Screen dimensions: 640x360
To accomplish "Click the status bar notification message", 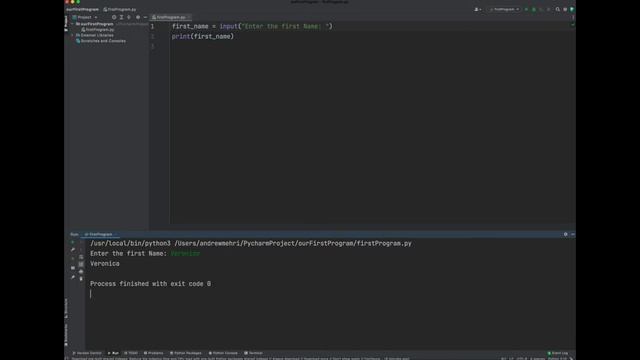I will tap(240, 358).
